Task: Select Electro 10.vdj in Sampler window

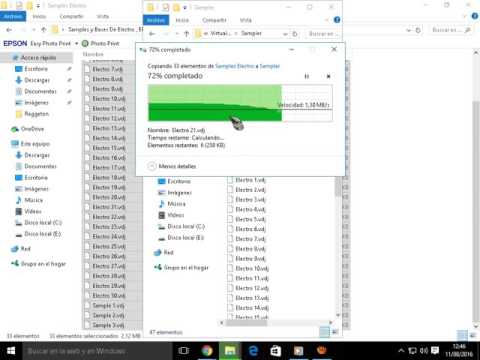Action: click(252, 268)
